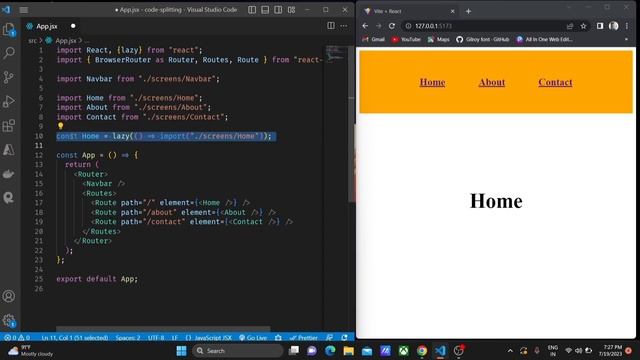Close the Vite + React browser tab
Viewport: 640px width, 360px height.
pyautogui.click(x=452, y=11)
